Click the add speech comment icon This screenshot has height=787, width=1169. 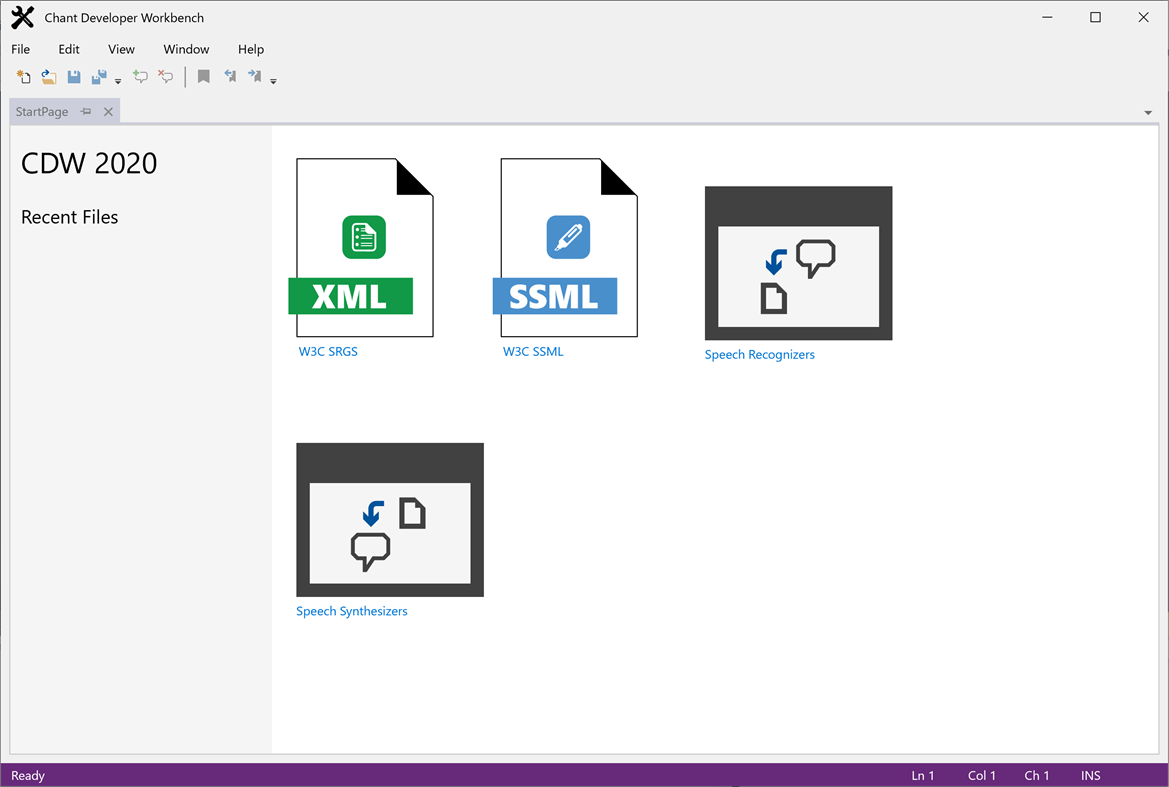pyautogui.click(x=140, y=76)
